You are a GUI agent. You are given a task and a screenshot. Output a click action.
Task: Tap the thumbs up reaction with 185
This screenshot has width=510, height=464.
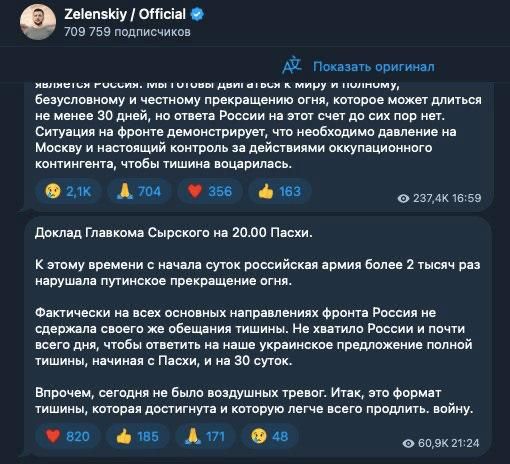pyautogui.click(x=137, y=436)
